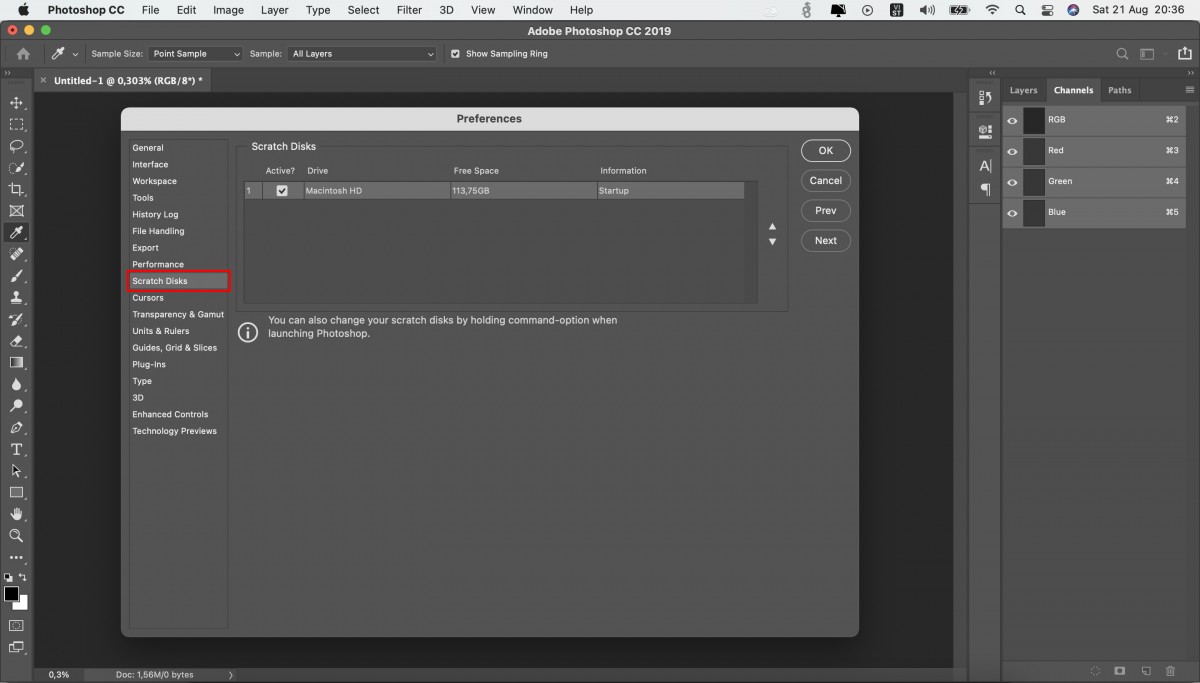Click the foreground color swatch
1200x683 pixels.
click(12, 594)
